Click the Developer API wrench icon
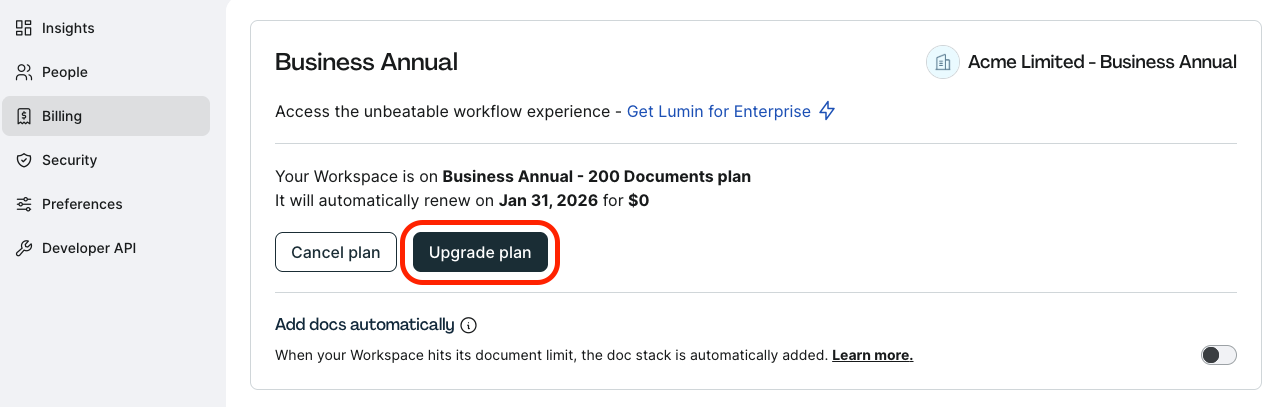This screenshot has height=407, width=1278. pos(24,248)
